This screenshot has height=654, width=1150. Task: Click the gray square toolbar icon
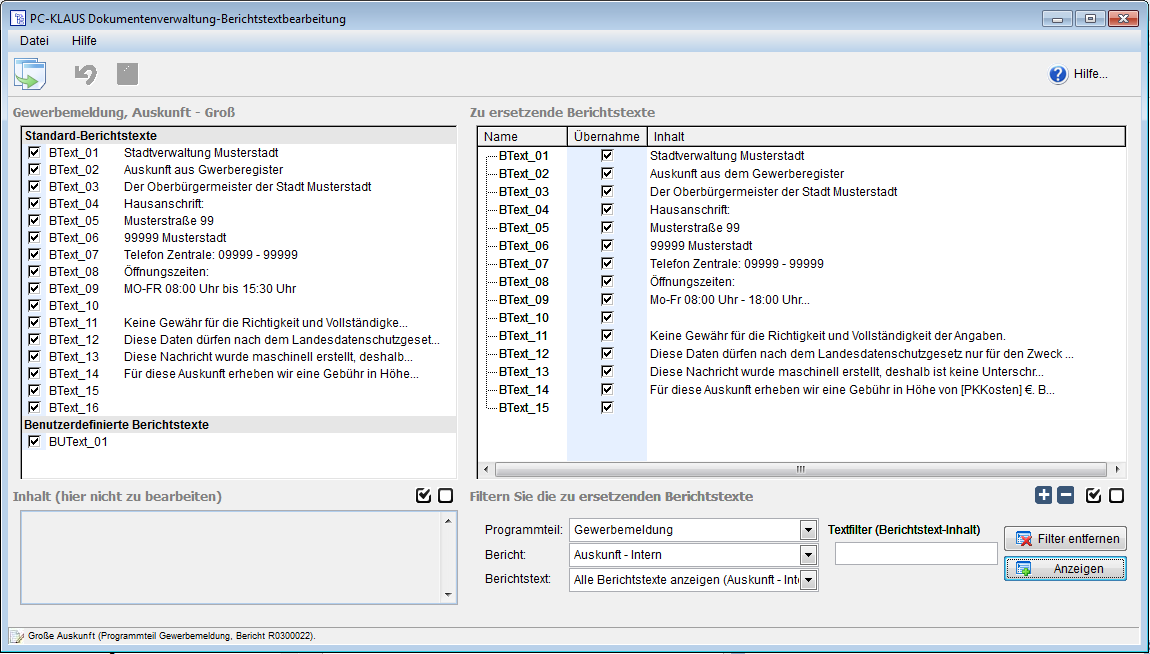[127, 74]
